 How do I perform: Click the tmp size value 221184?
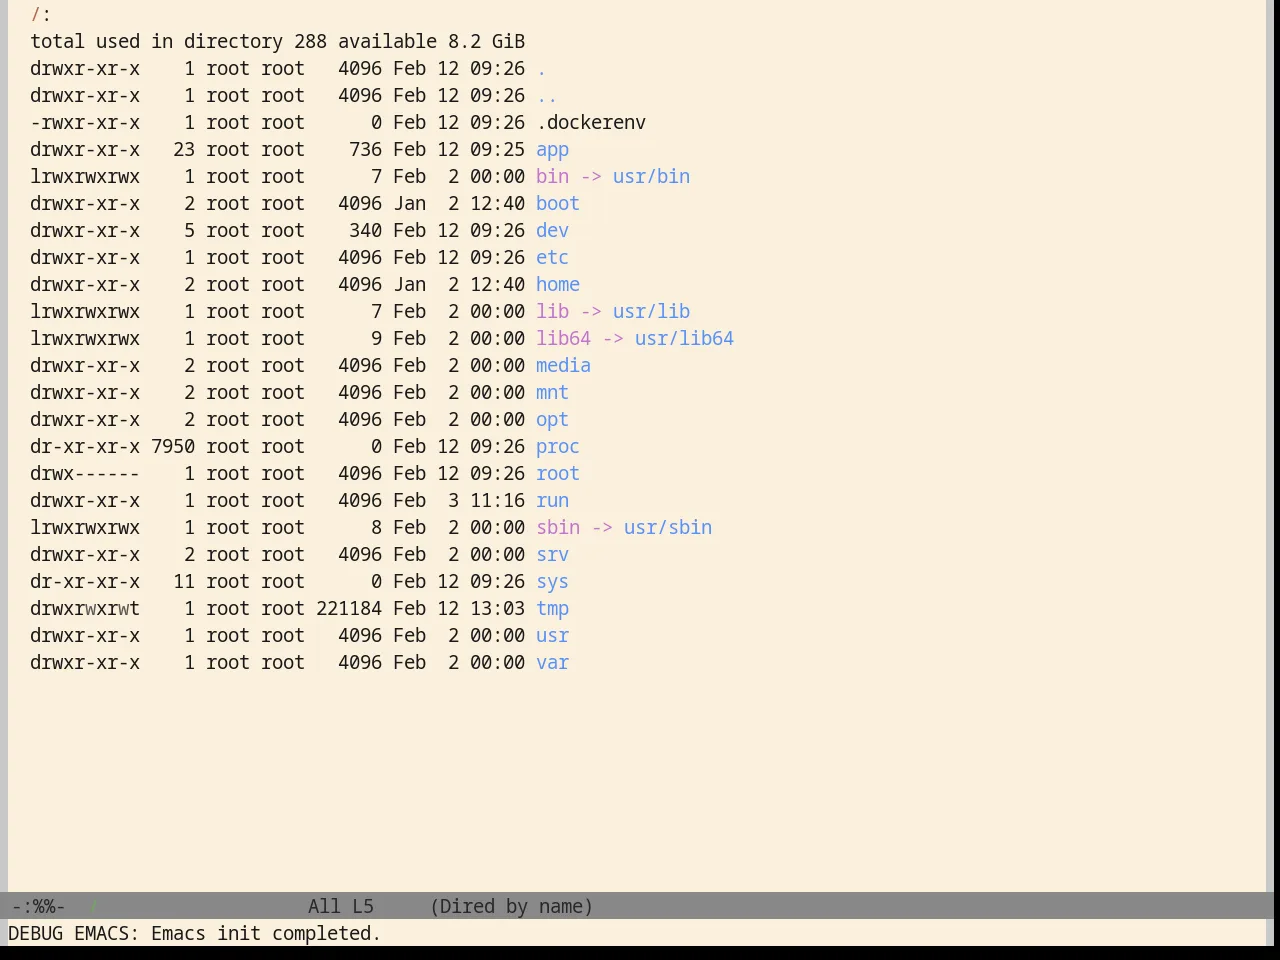349,609
